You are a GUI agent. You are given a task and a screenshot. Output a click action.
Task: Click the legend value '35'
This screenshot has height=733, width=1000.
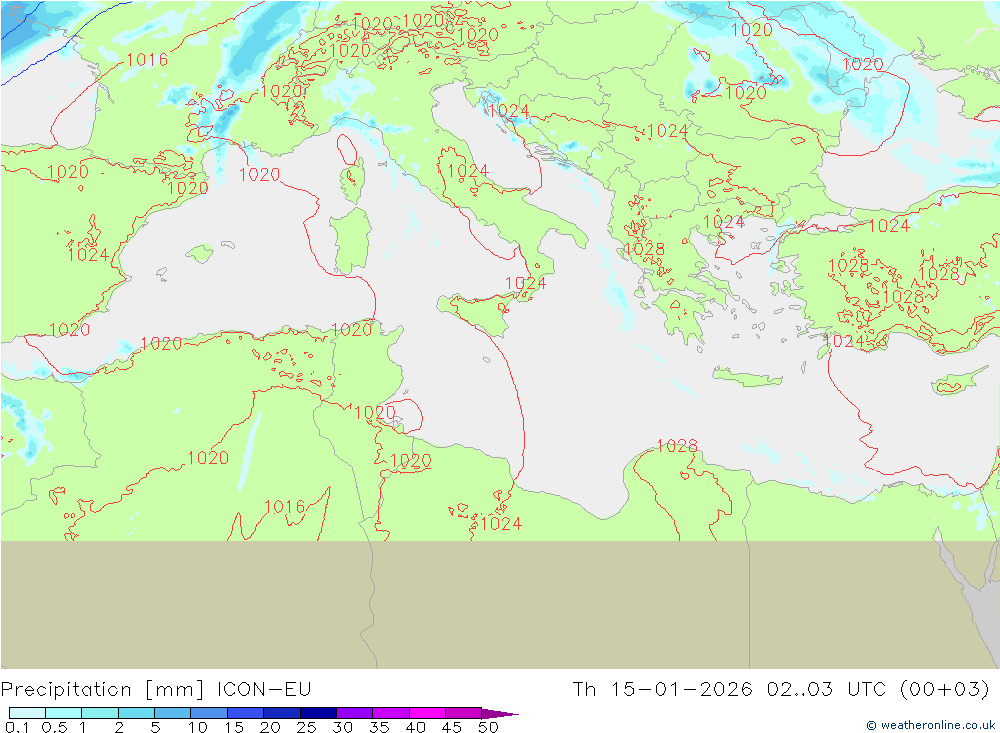click(x=379, y=727)
